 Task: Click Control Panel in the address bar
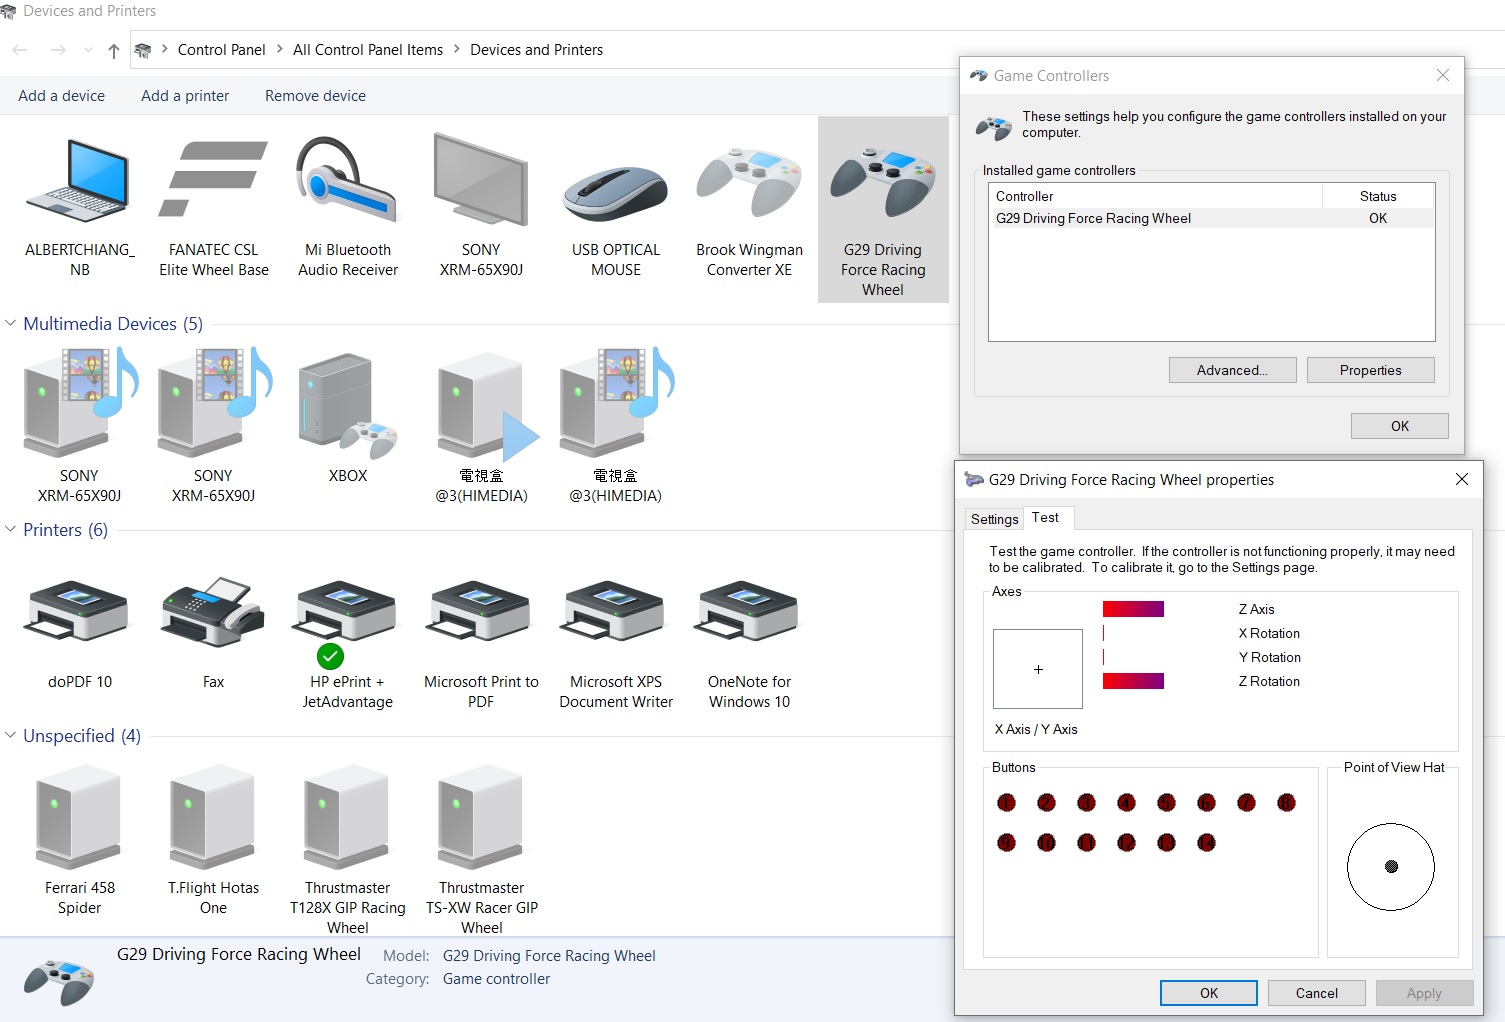coord(221,50)
